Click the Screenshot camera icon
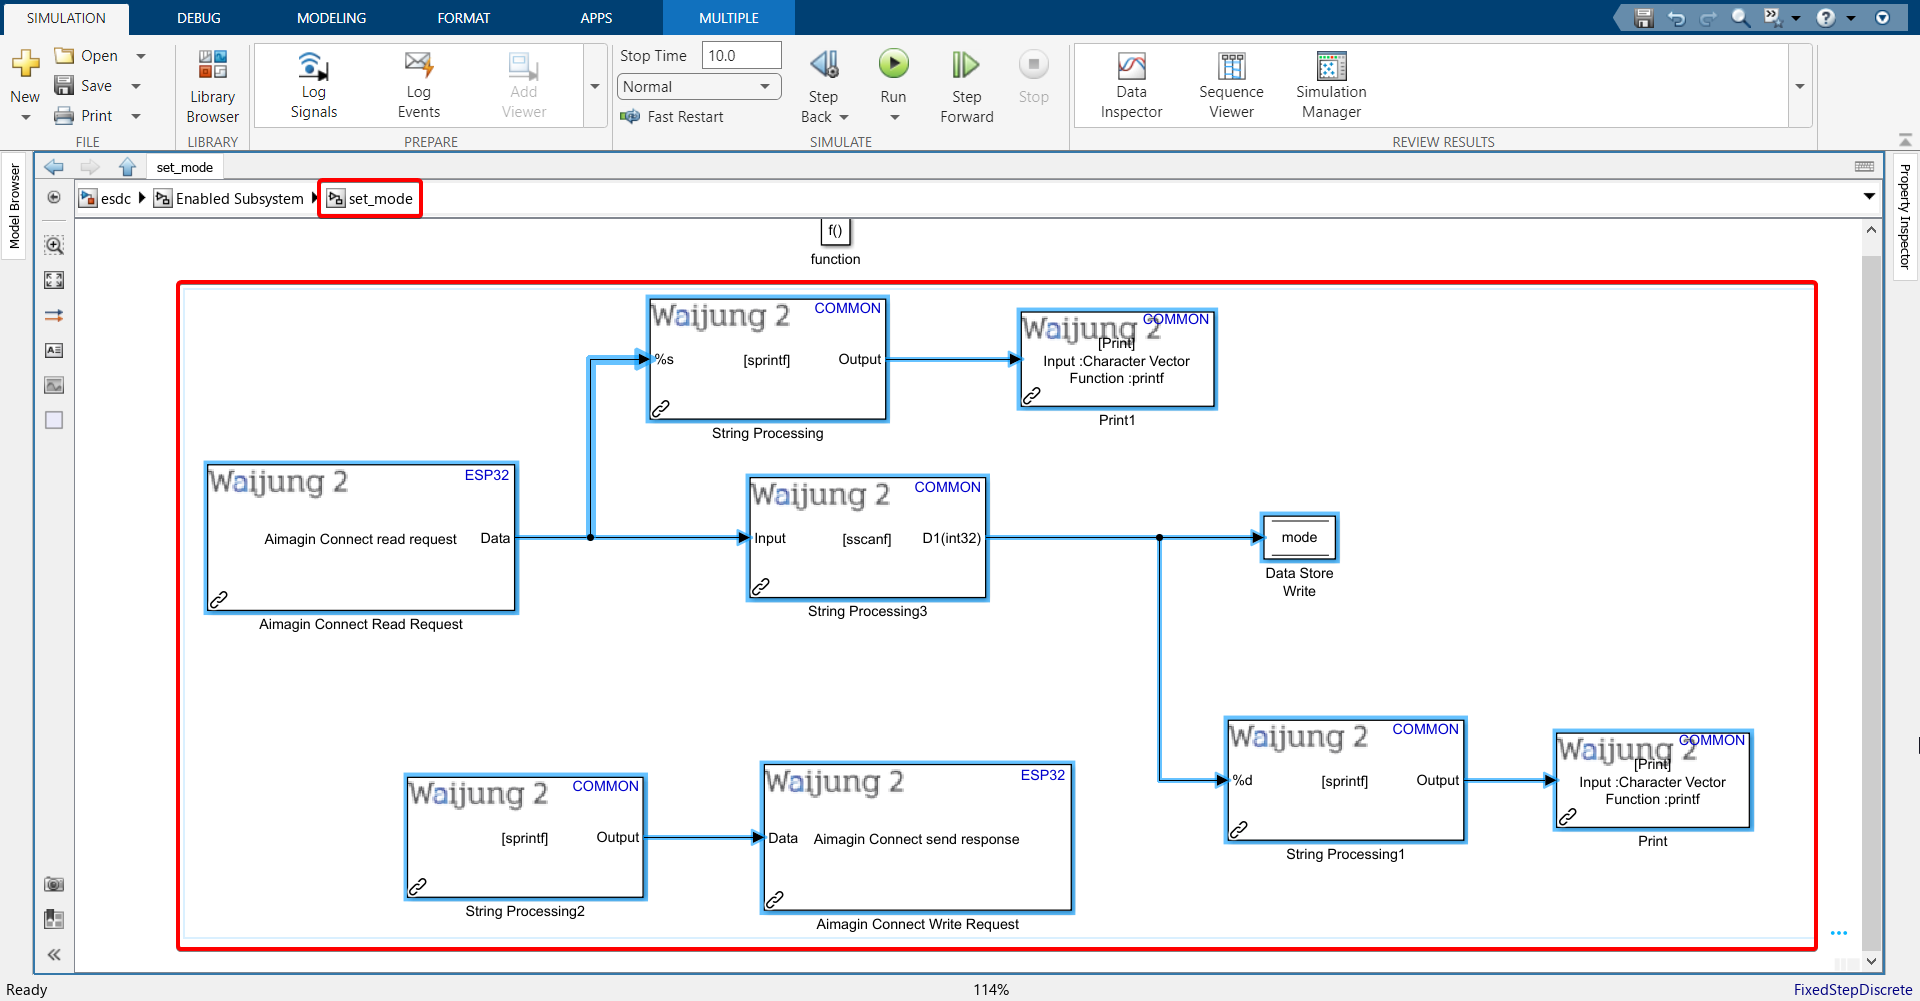The width and height of the screenshot is (1920, 1001). click(x=54, y=884)
